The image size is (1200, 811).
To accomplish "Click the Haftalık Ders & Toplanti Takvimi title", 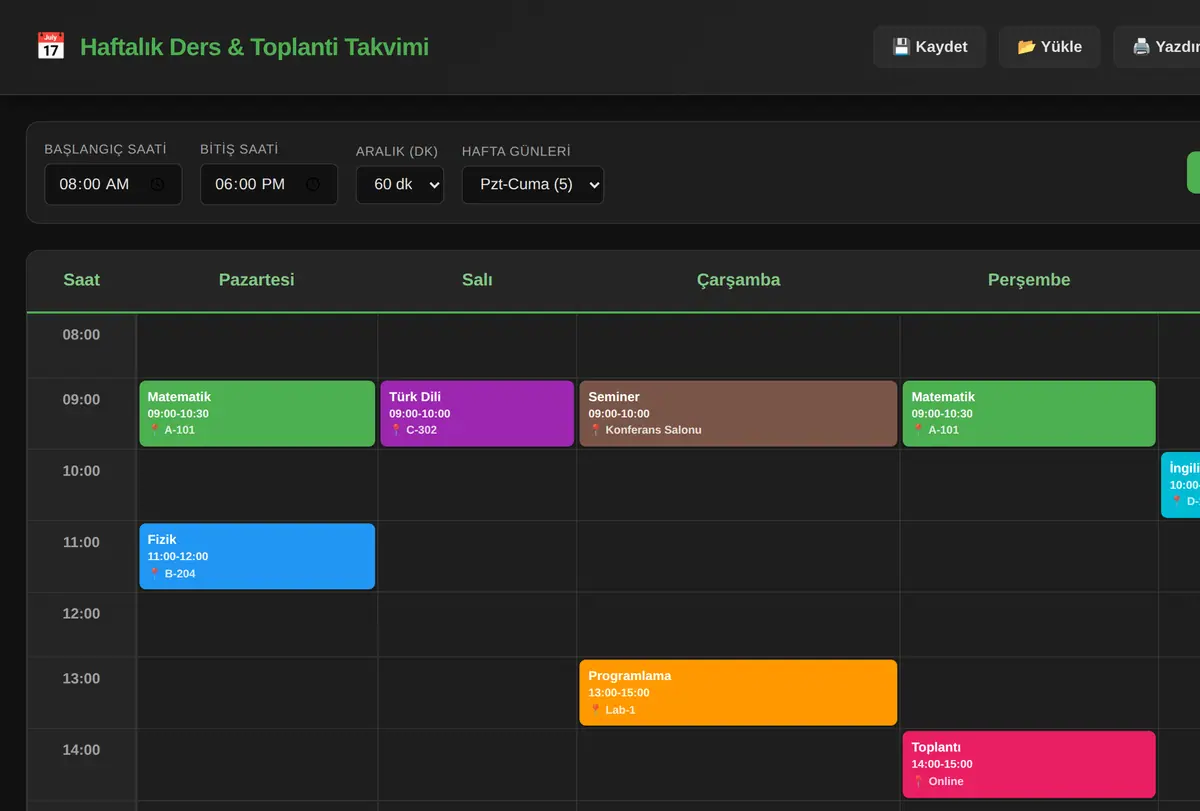I will pyautogui.click(x=254, y=47).
